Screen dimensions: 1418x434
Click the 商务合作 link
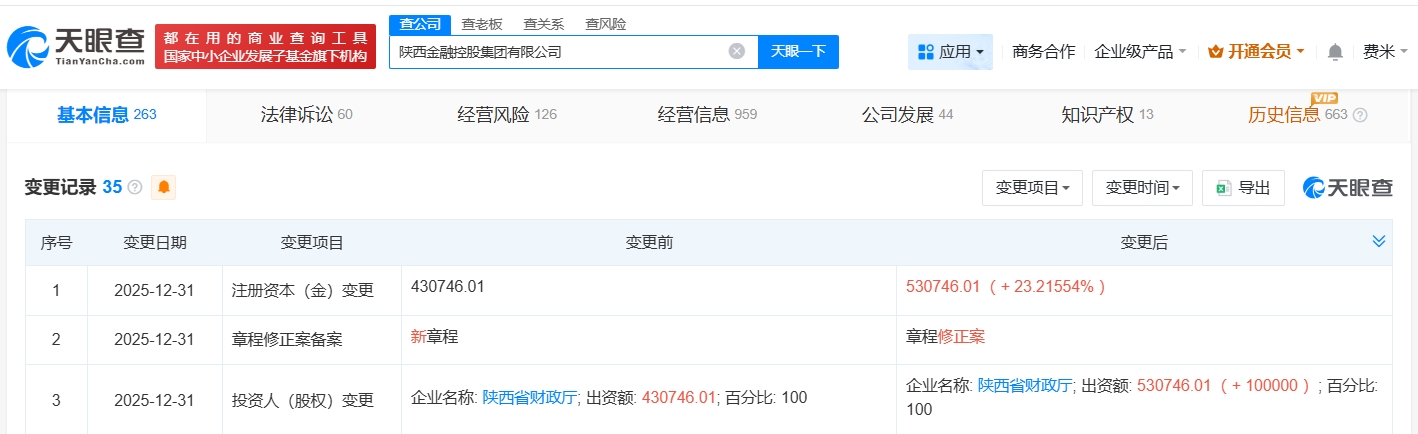click(1043, 51)
